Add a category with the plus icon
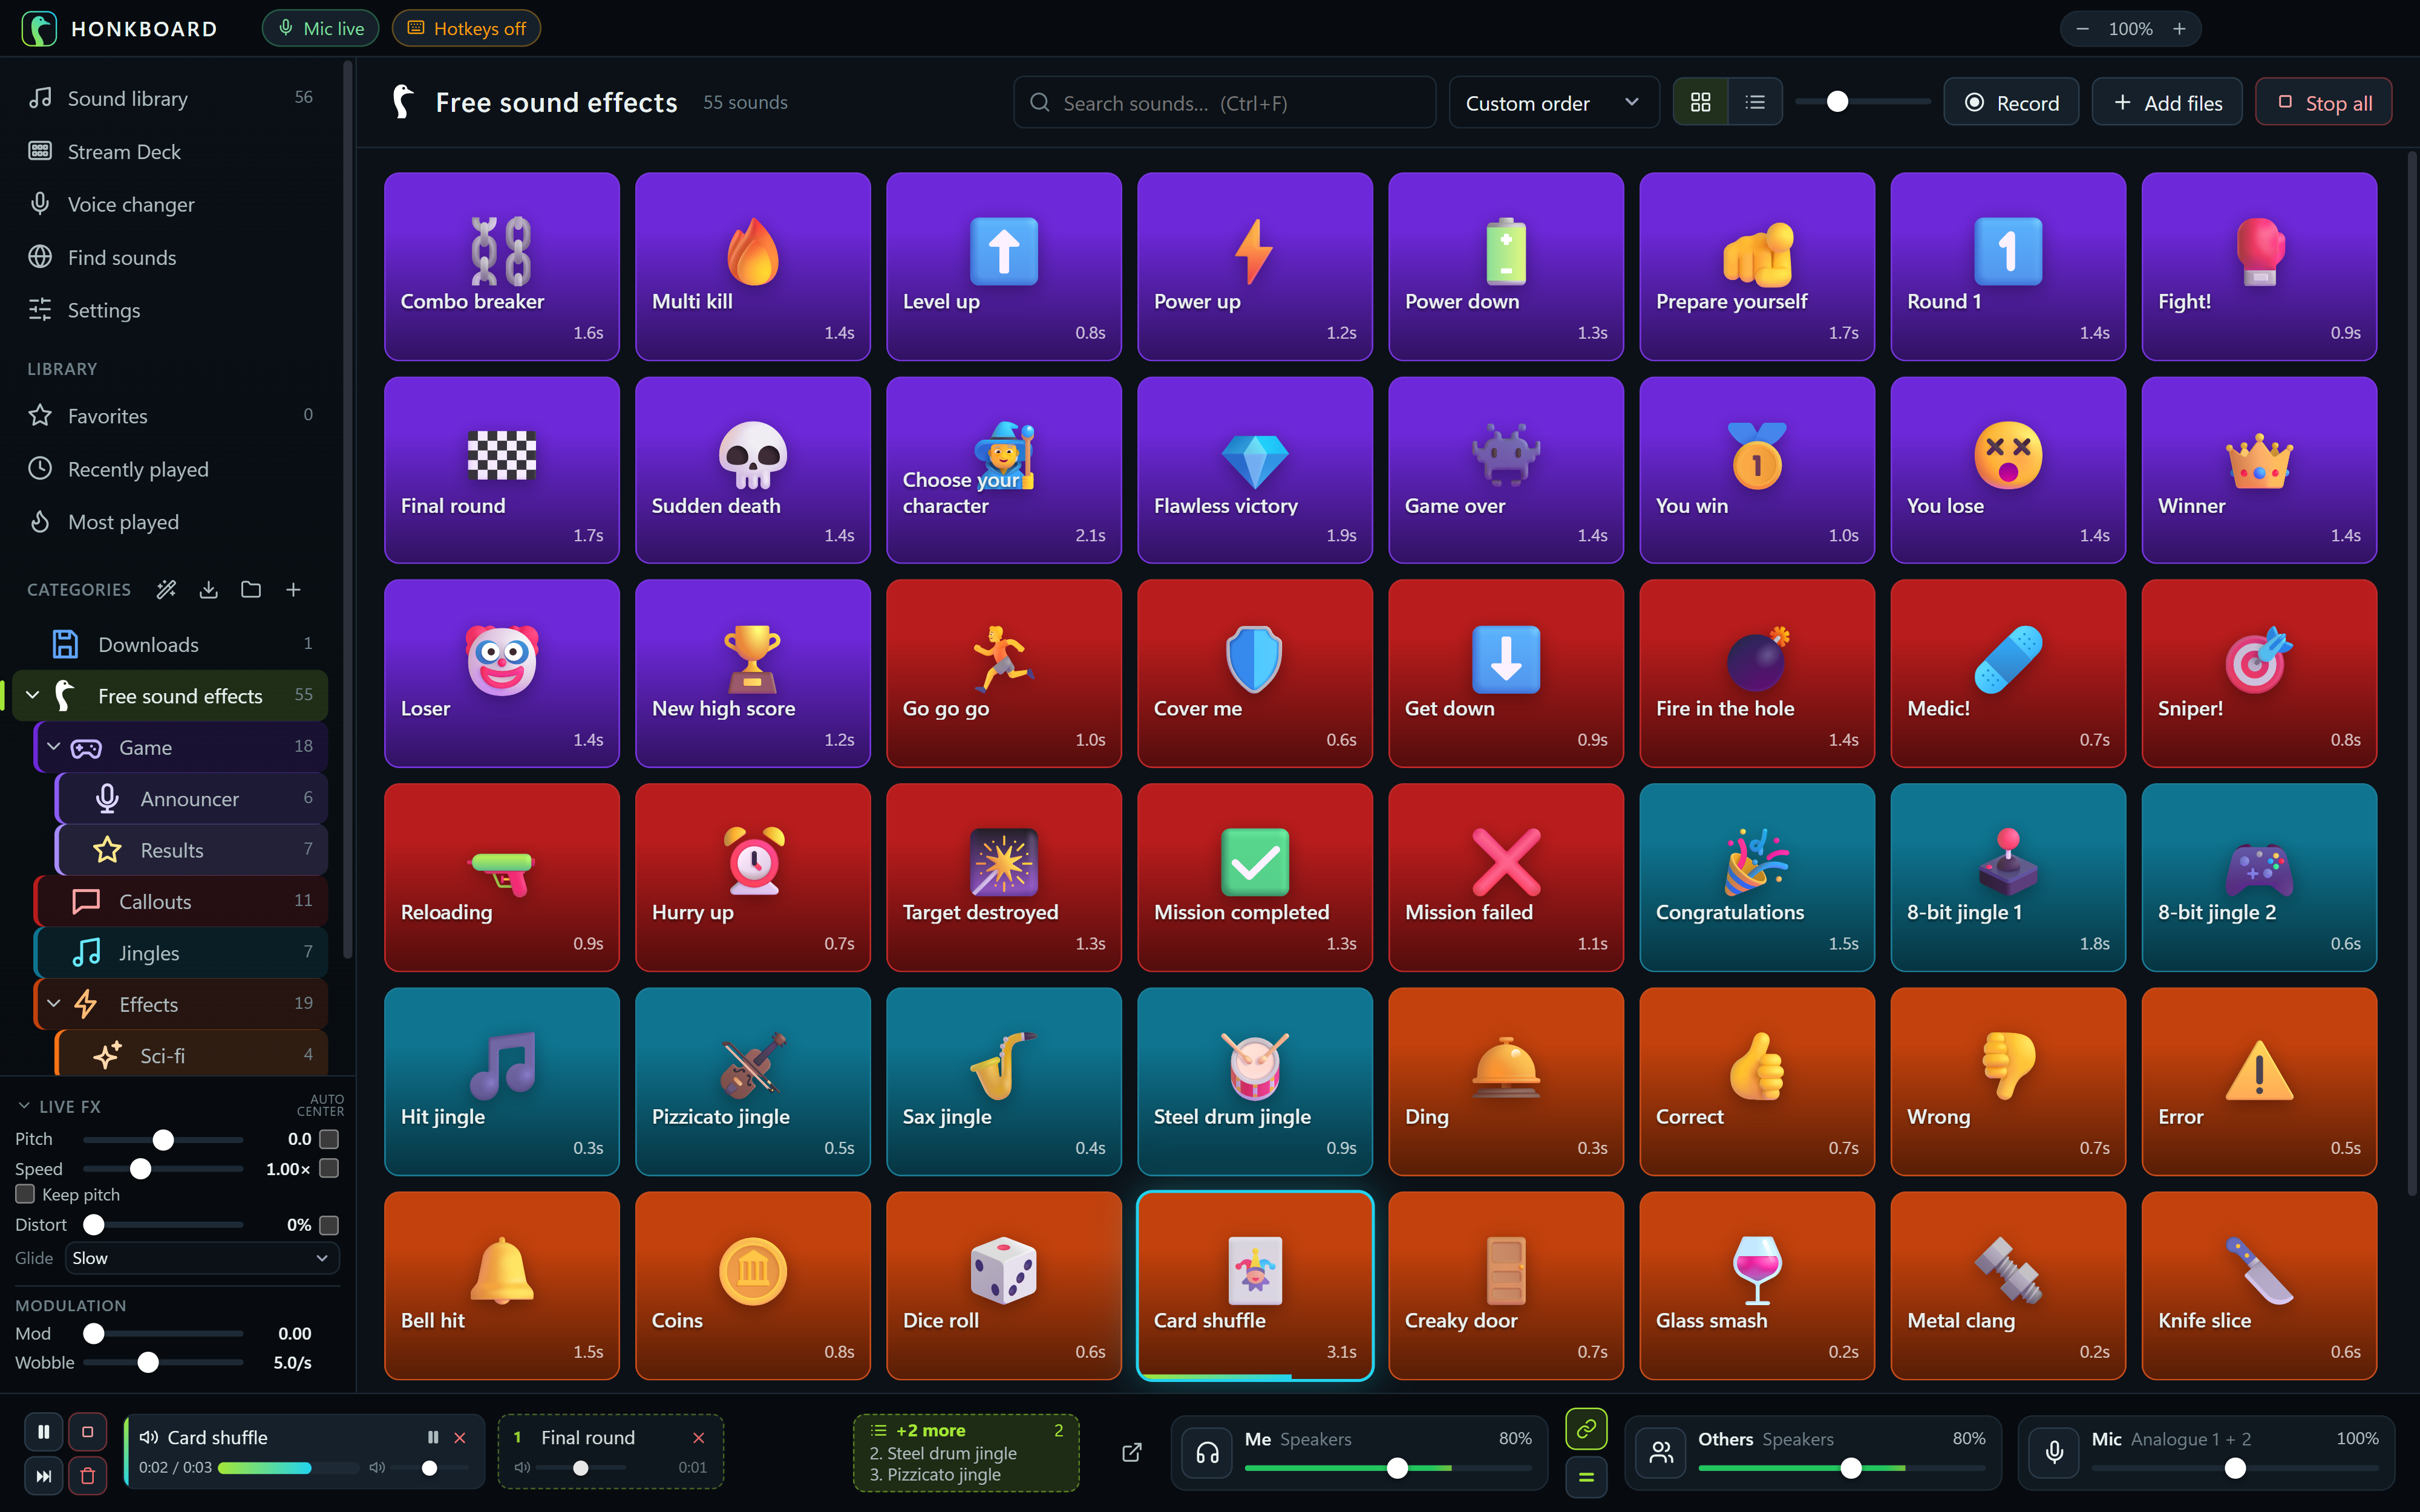The width and height of the screenshot is (2420, 1512). click(x=293, y=590)
